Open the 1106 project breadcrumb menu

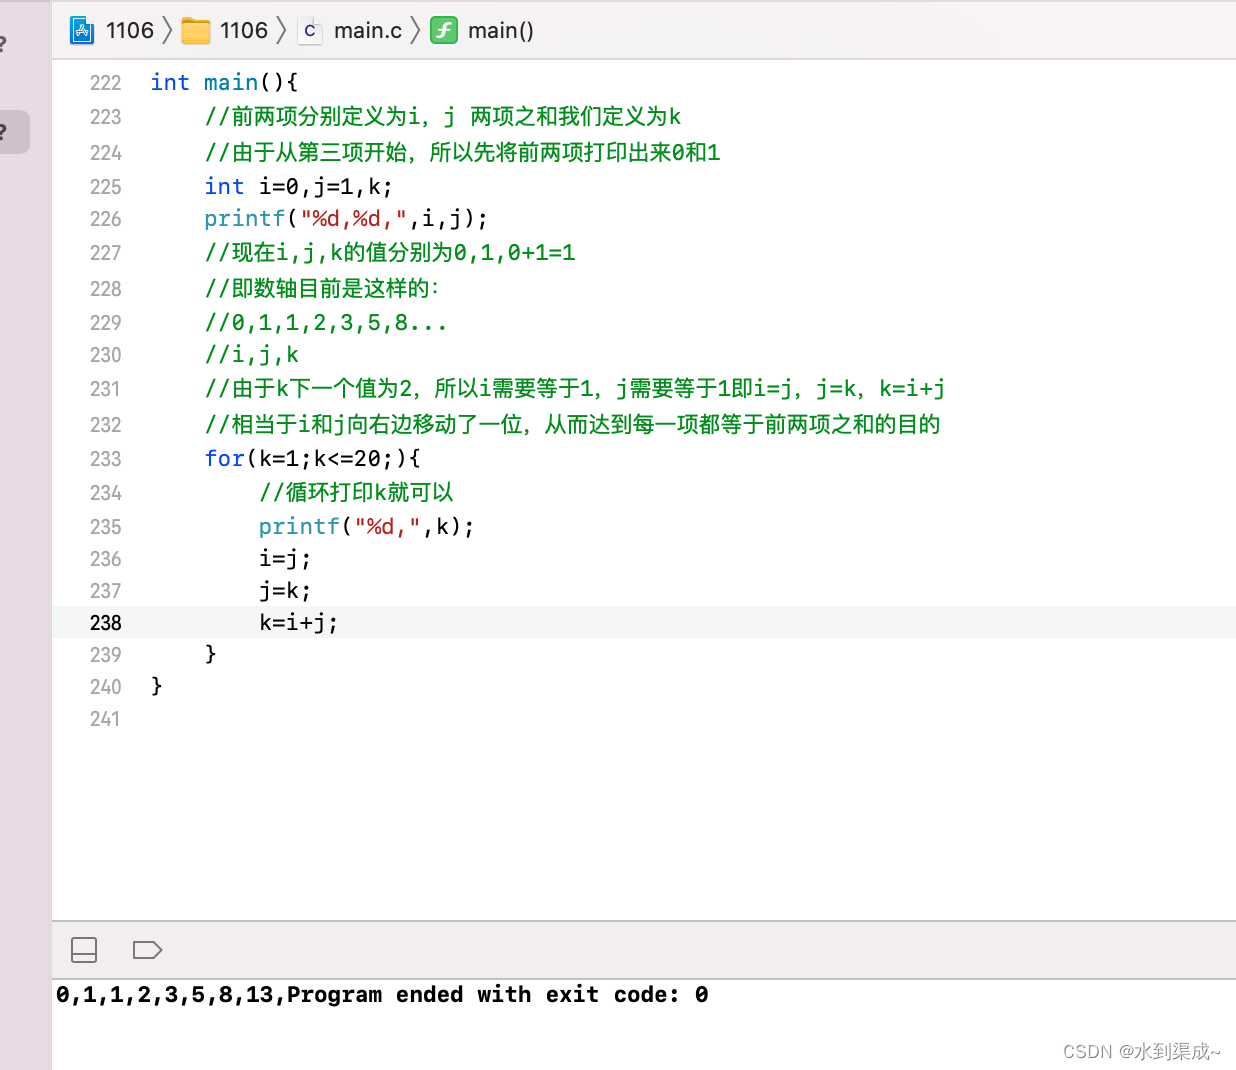(x=130, y=31)
